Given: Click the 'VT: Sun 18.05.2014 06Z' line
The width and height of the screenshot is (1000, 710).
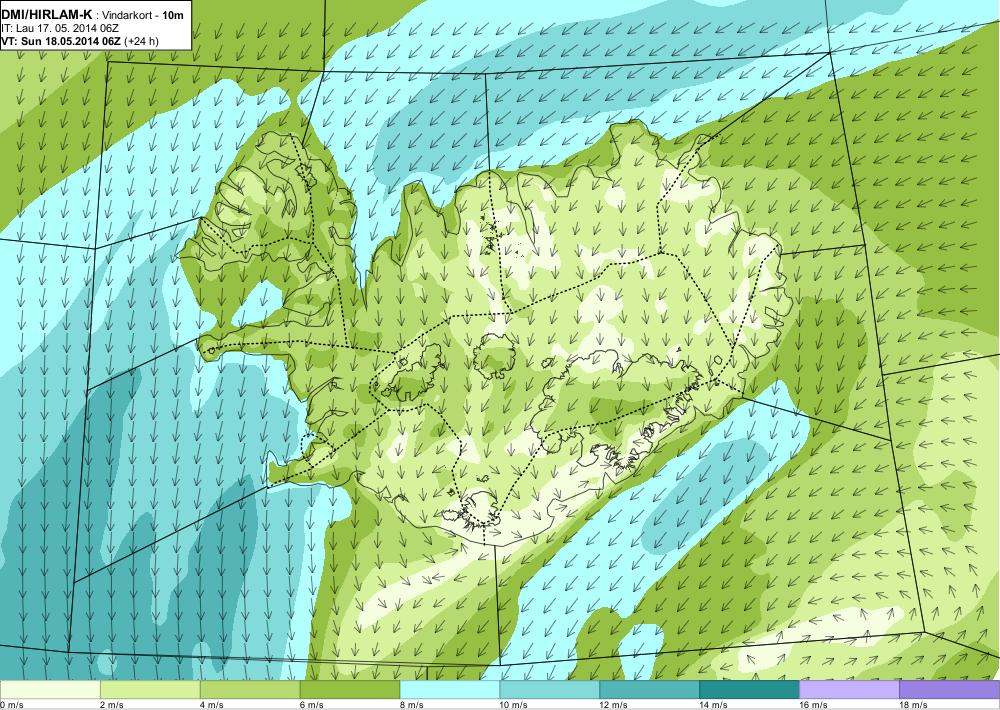Looking at the screenshot, I should (61, 41).
